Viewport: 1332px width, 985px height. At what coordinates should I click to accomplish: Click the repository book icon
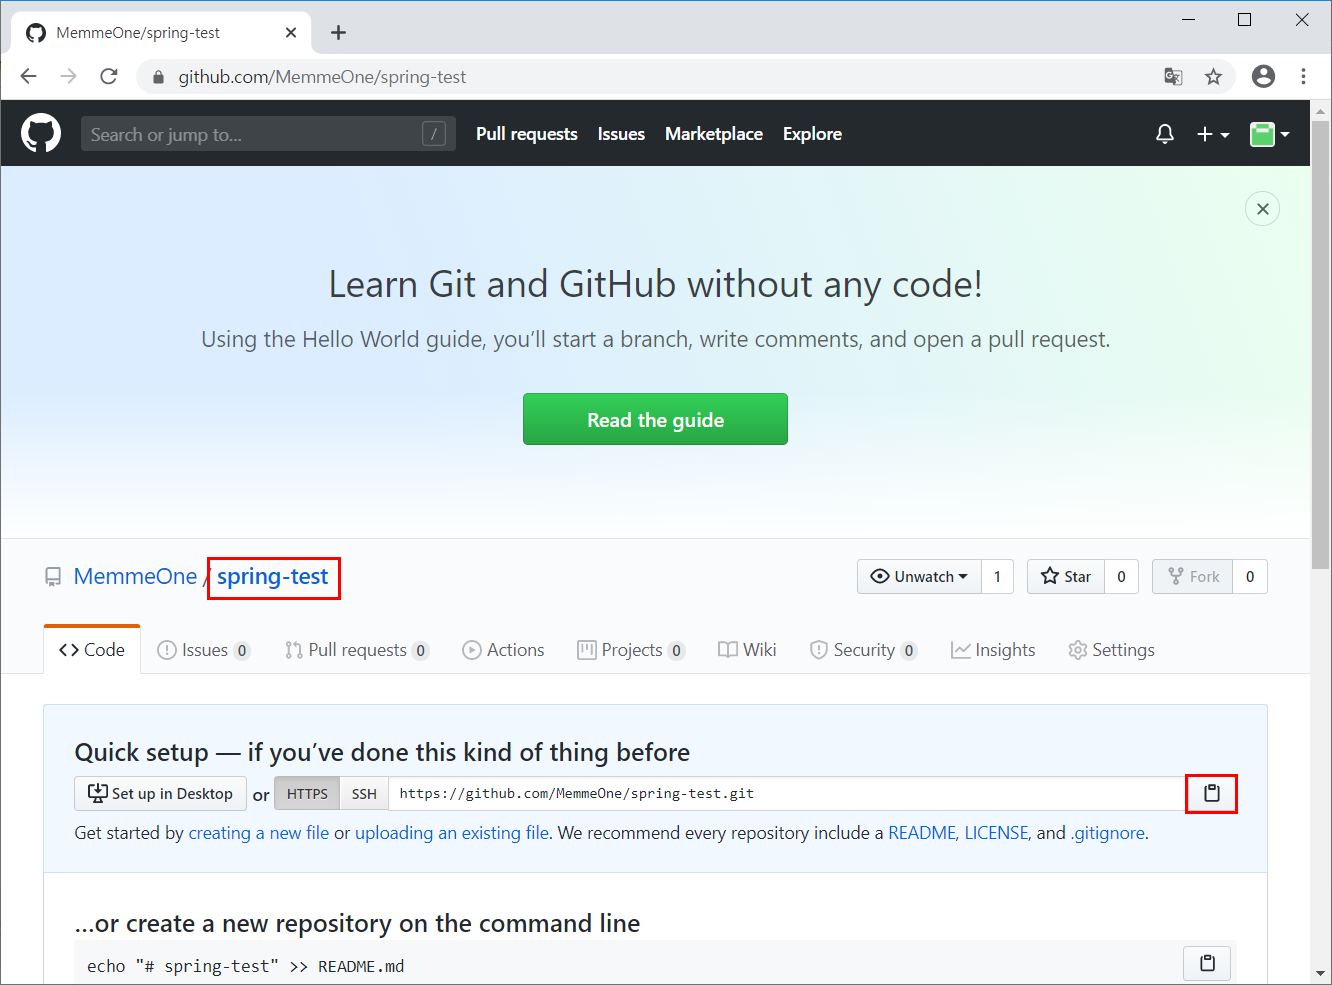(53, 577)
